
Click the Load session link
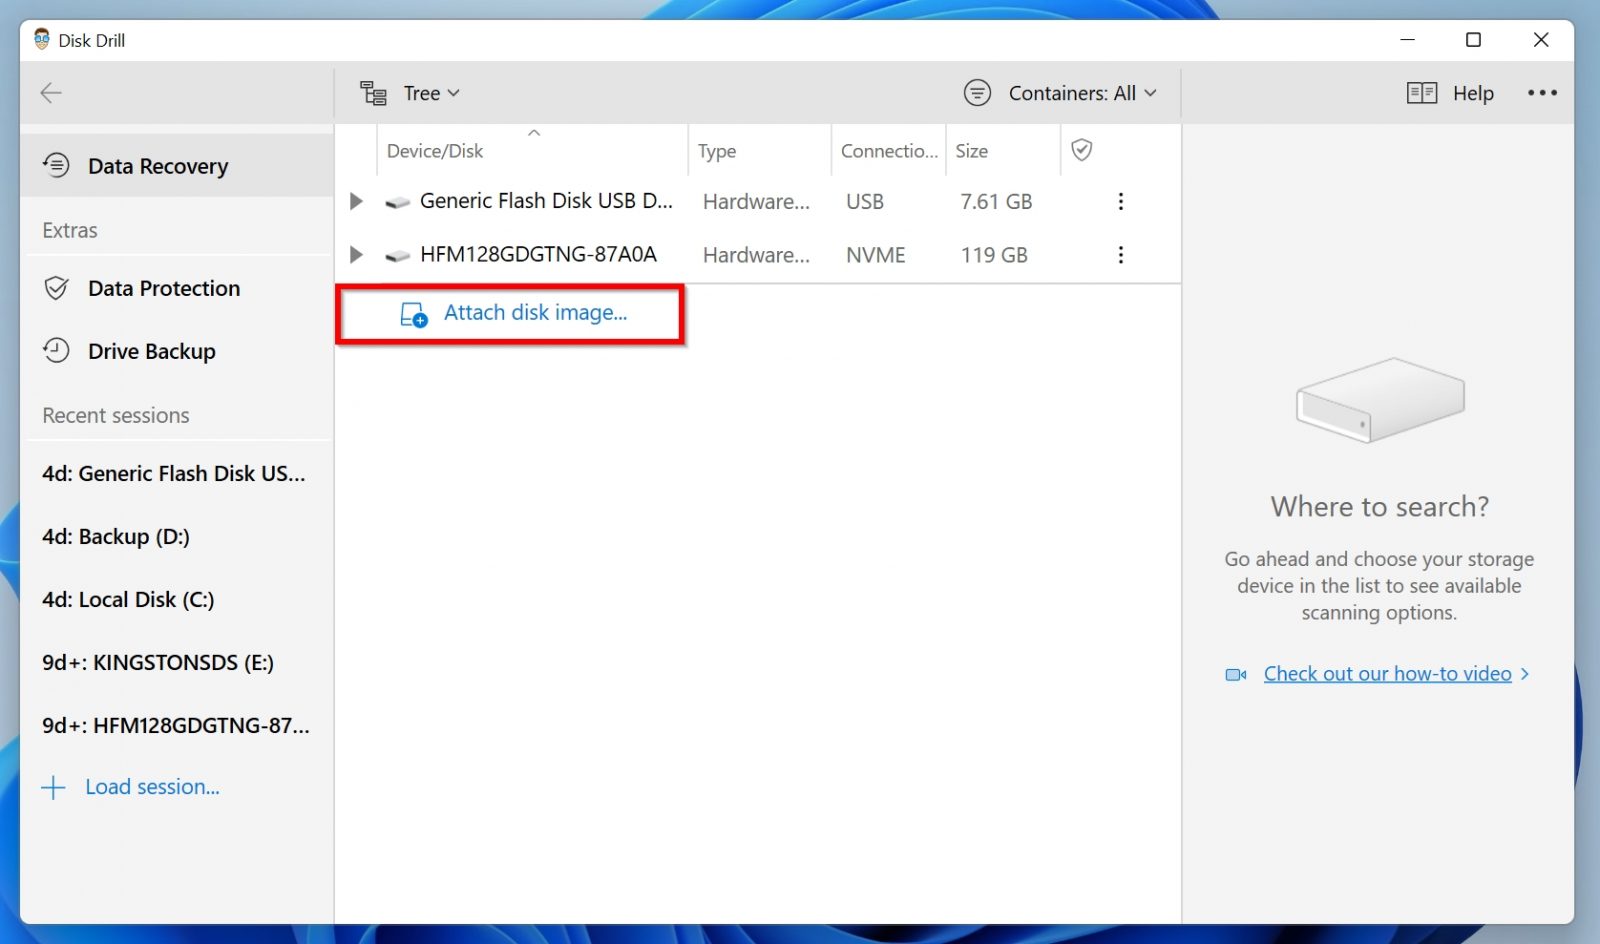click(152, 787)
